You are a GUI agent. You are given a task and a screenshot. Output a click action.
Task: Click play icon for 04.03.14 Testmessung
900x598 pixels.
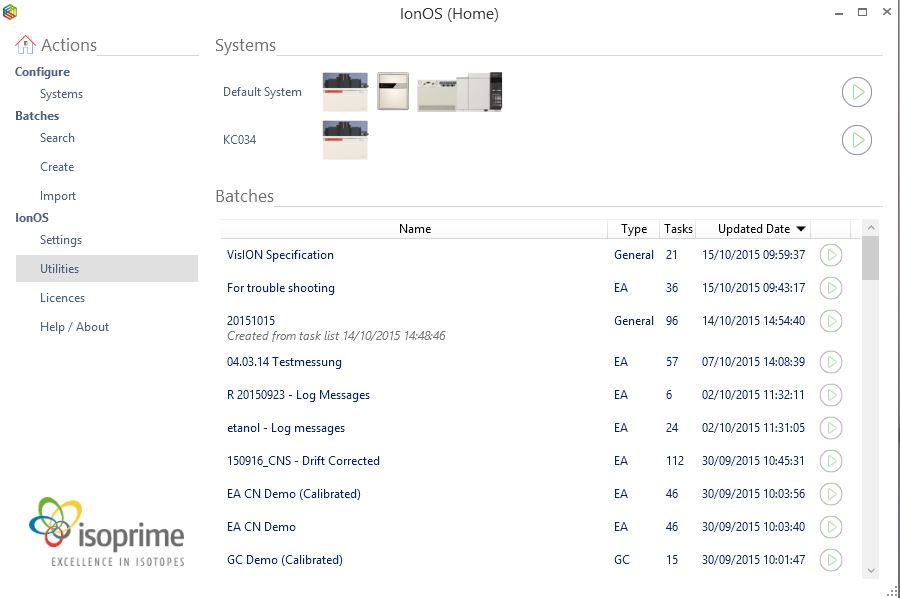830,362
